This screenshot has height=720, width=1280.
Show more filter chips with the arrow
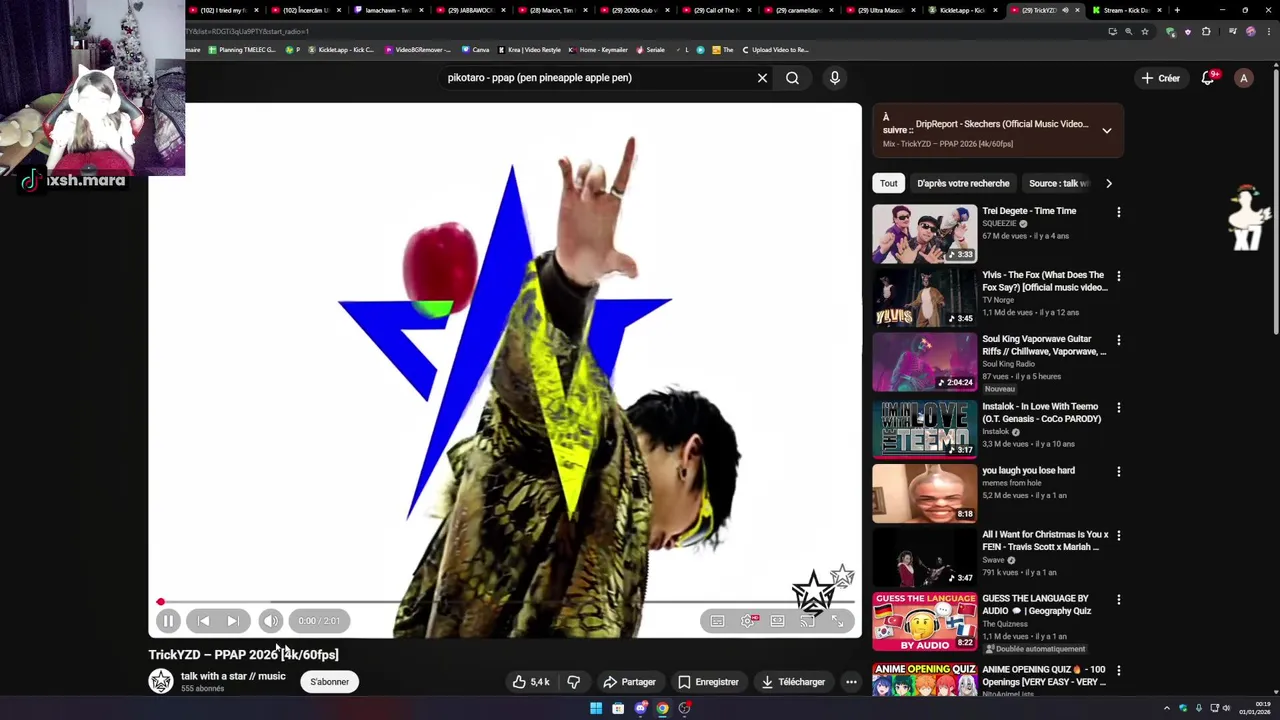[1108, 183]
